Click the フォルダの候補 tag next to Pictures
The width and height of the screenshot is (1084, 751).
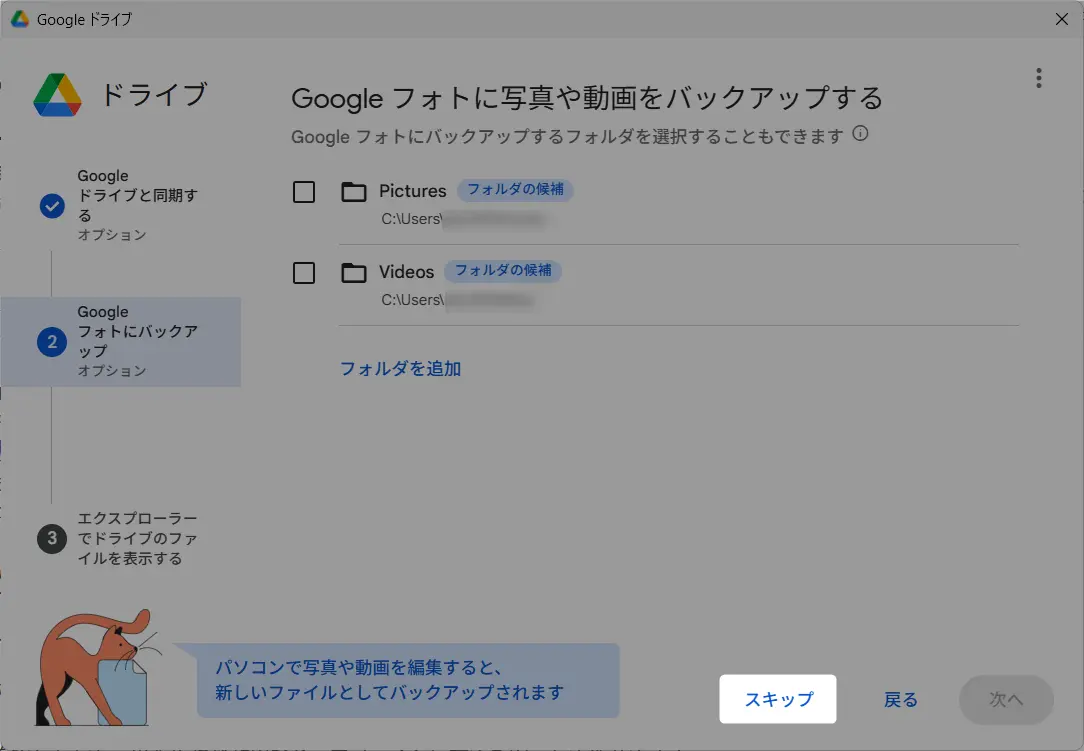click(515, 190)
